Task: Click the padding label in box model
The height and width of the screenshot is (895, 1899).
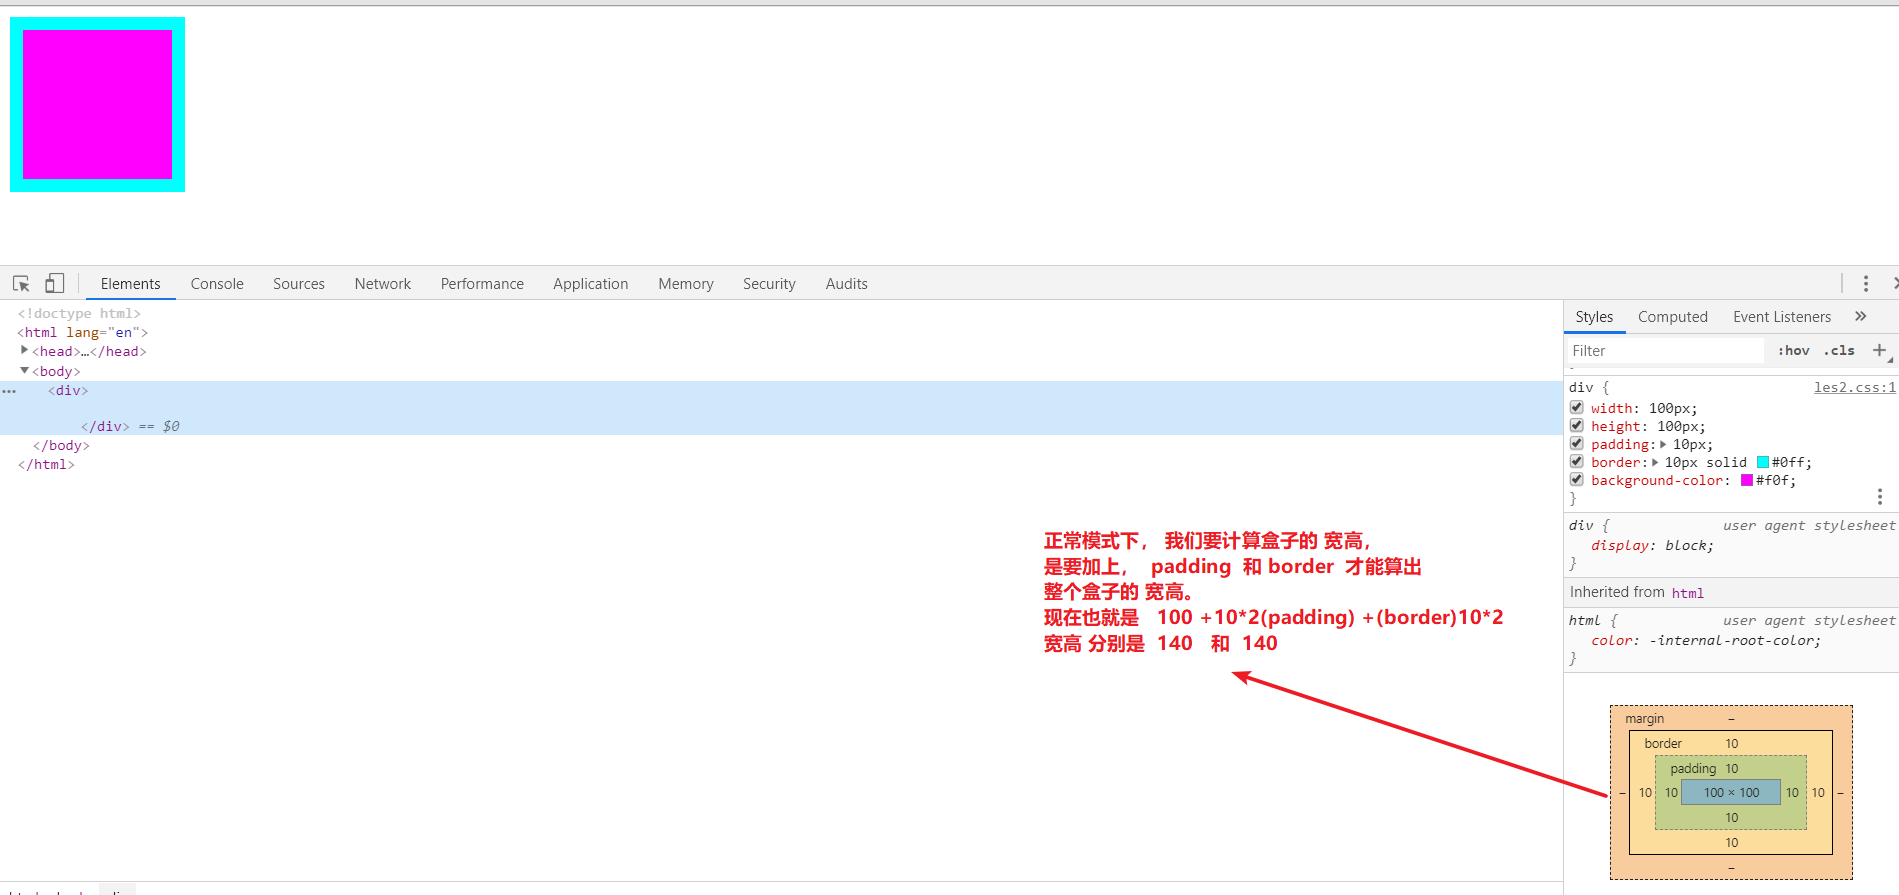Action: (1693, 768)
